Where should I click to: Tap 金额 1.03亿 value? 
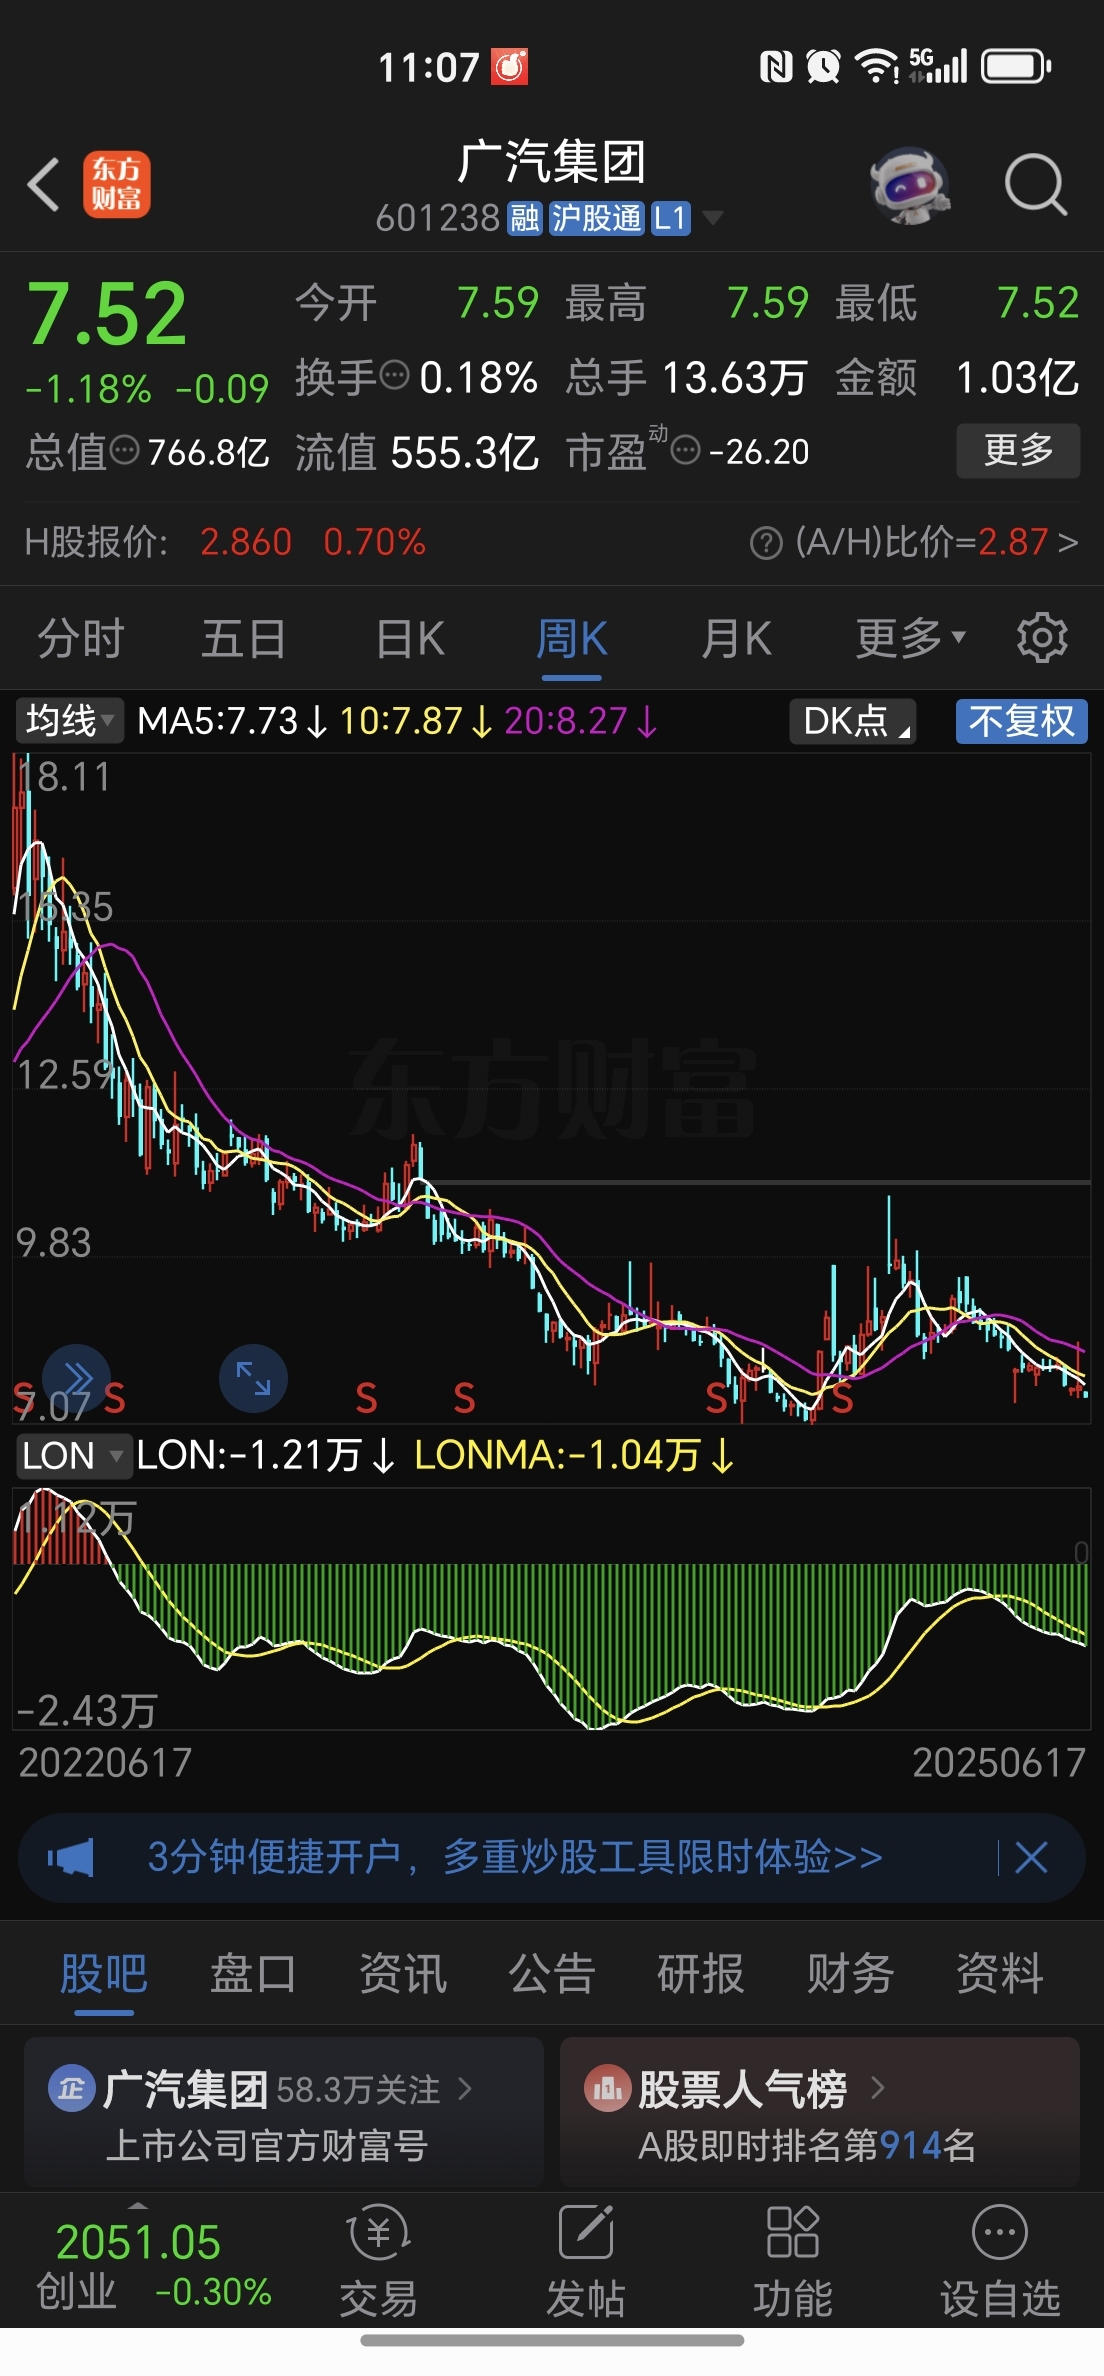(1018, 378)
